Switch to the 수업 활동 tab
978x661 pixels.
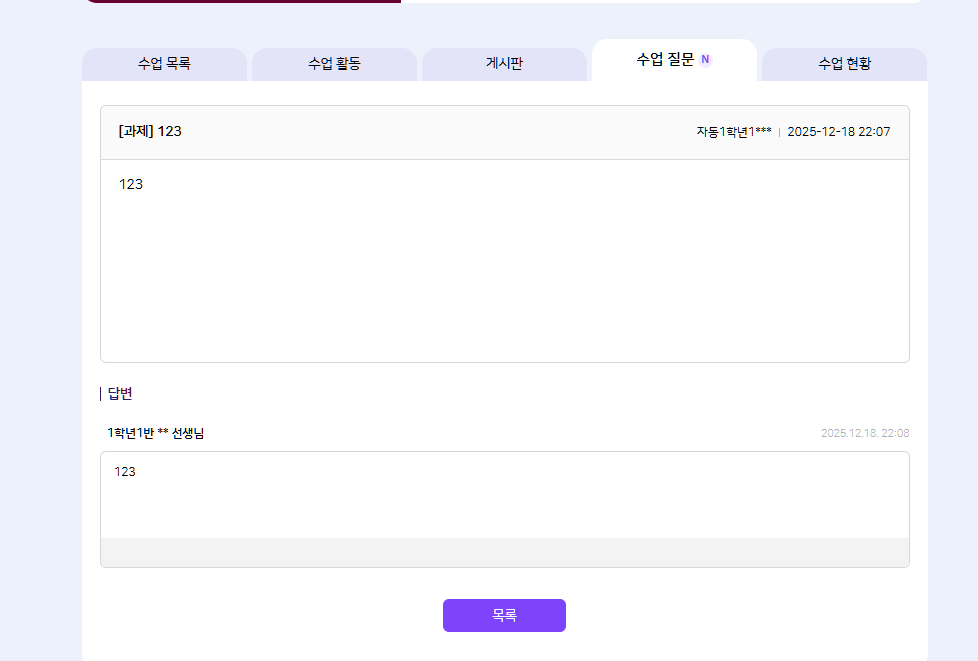(x=334, y=64)
